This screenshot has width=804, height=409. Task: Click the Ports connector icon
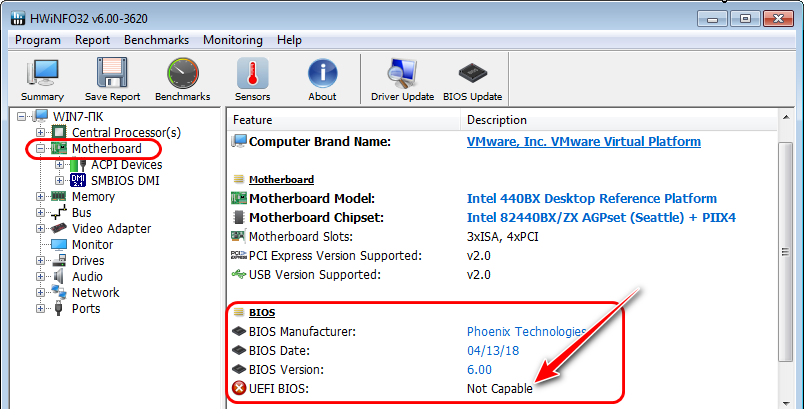(58, 309)
